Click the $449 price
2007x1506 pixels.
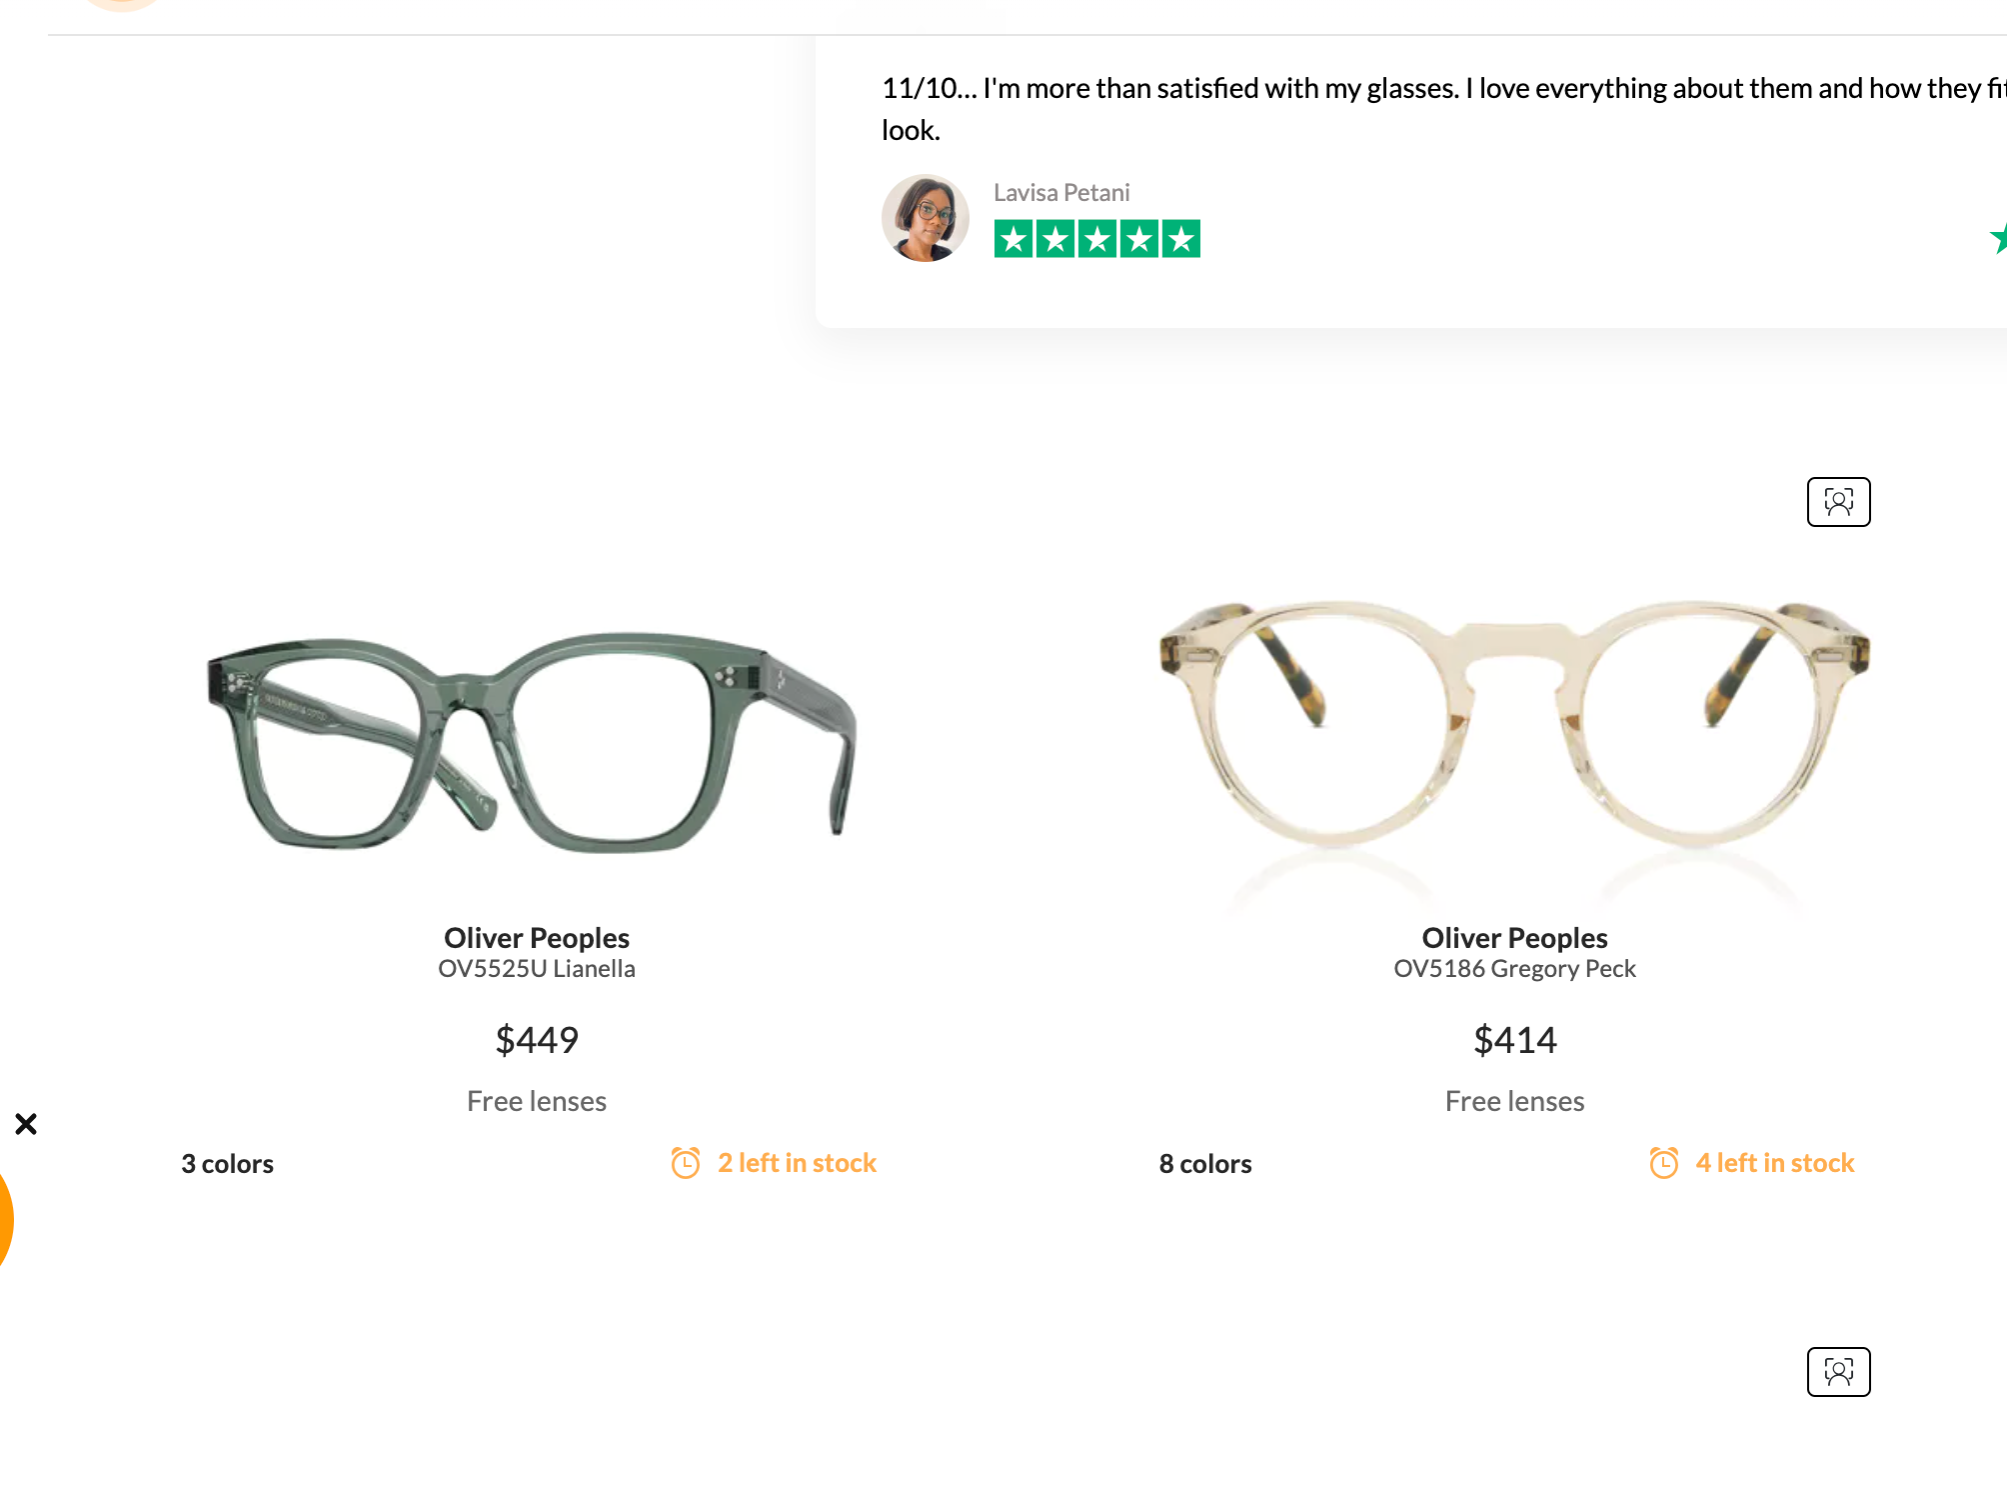[537, 1040]
